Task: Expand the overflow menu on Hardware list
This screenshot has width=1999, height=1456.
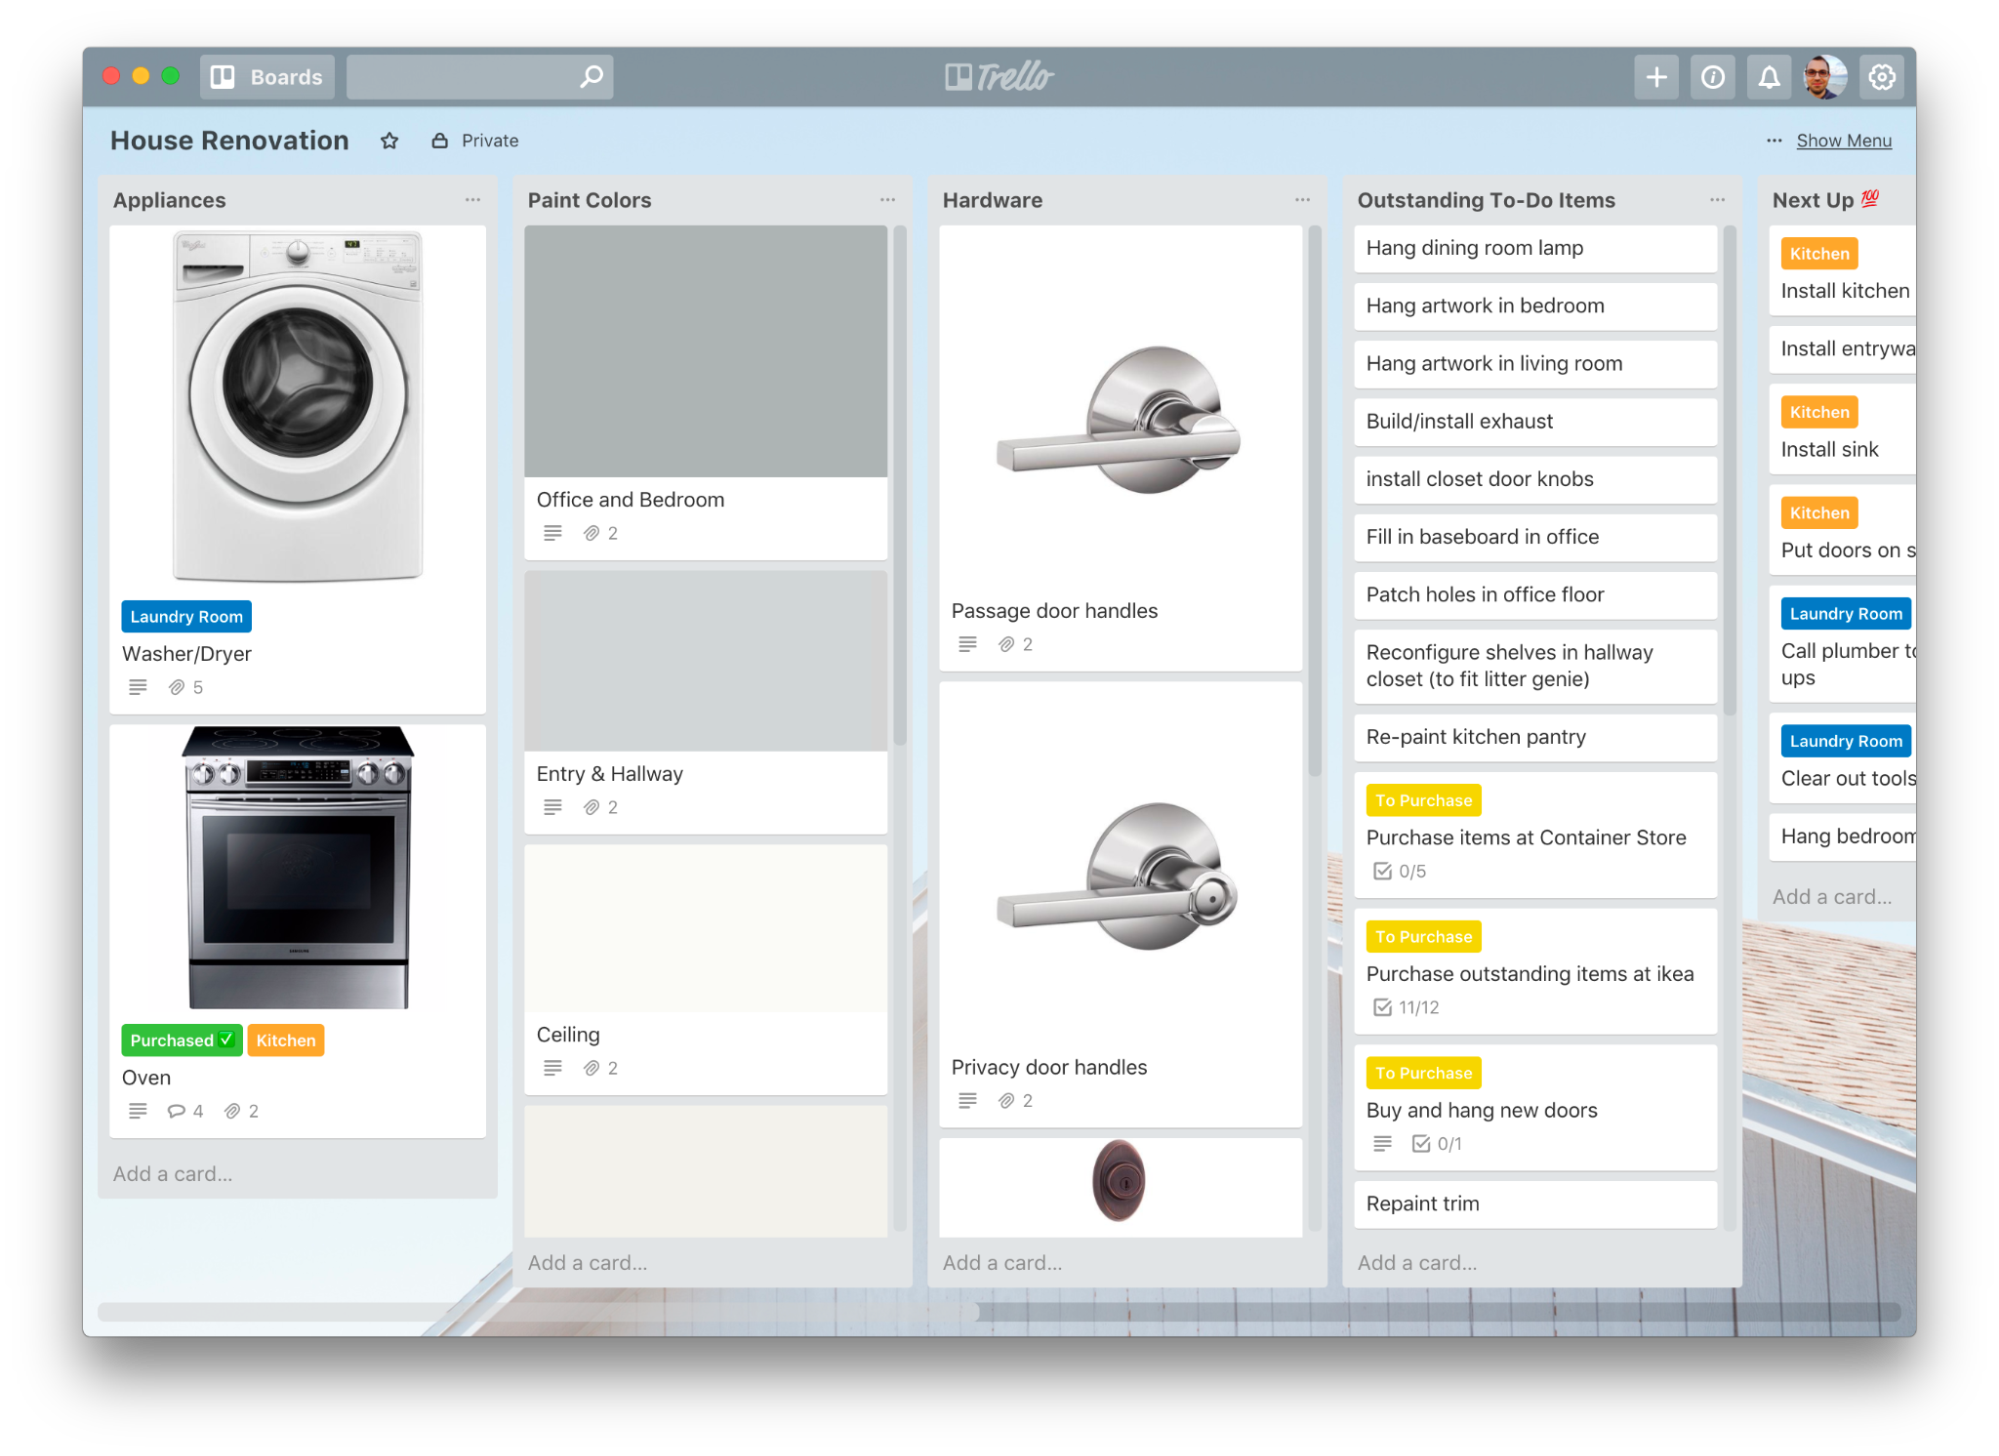Action: (x=1302, y=199)
